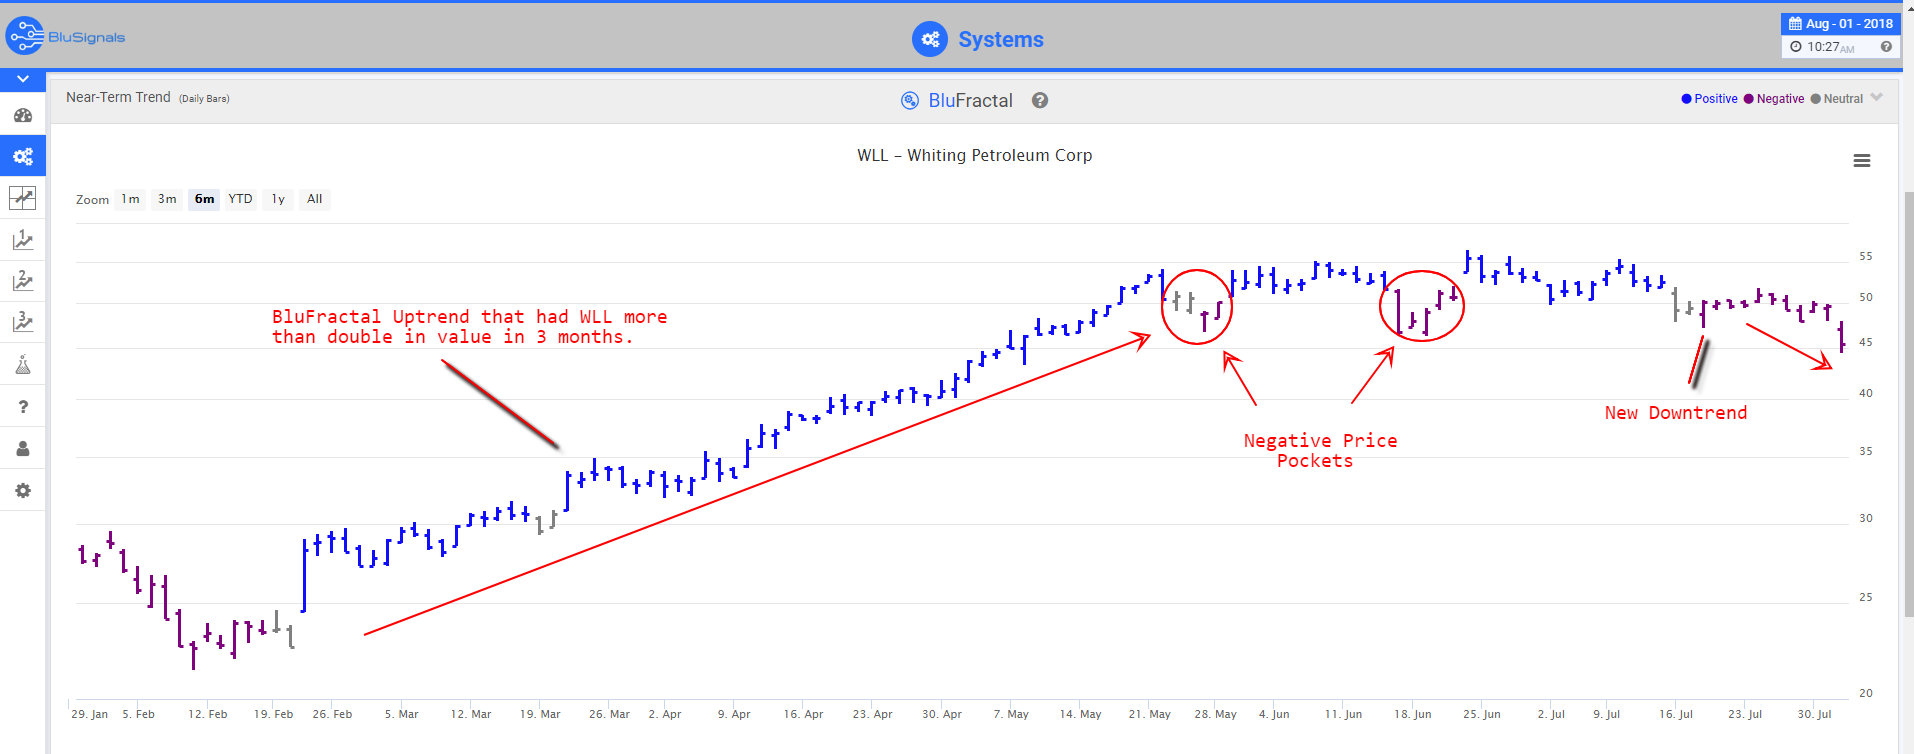Toggle the Negative series in chart legend
1915x754 pixels.
(x=1774, y=99)
